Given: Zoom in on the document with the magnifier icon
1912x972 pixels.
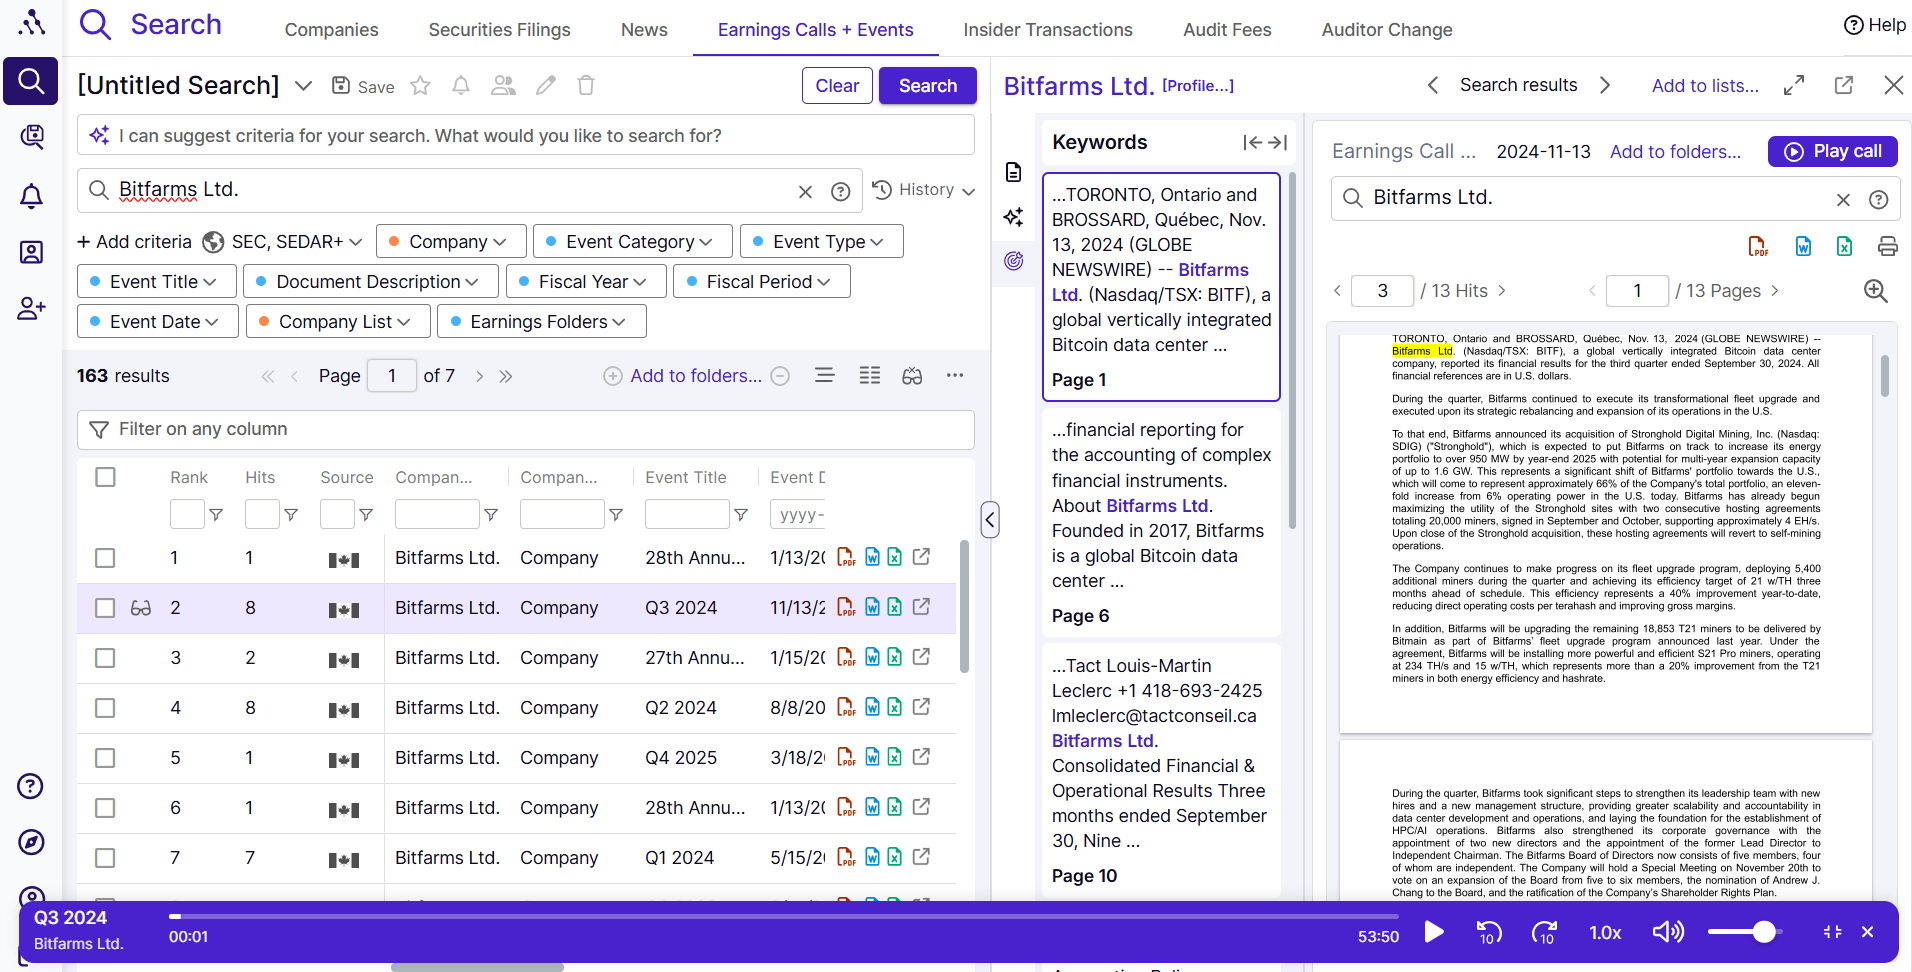Looking at the screenshot, I should pos(1876,291).
